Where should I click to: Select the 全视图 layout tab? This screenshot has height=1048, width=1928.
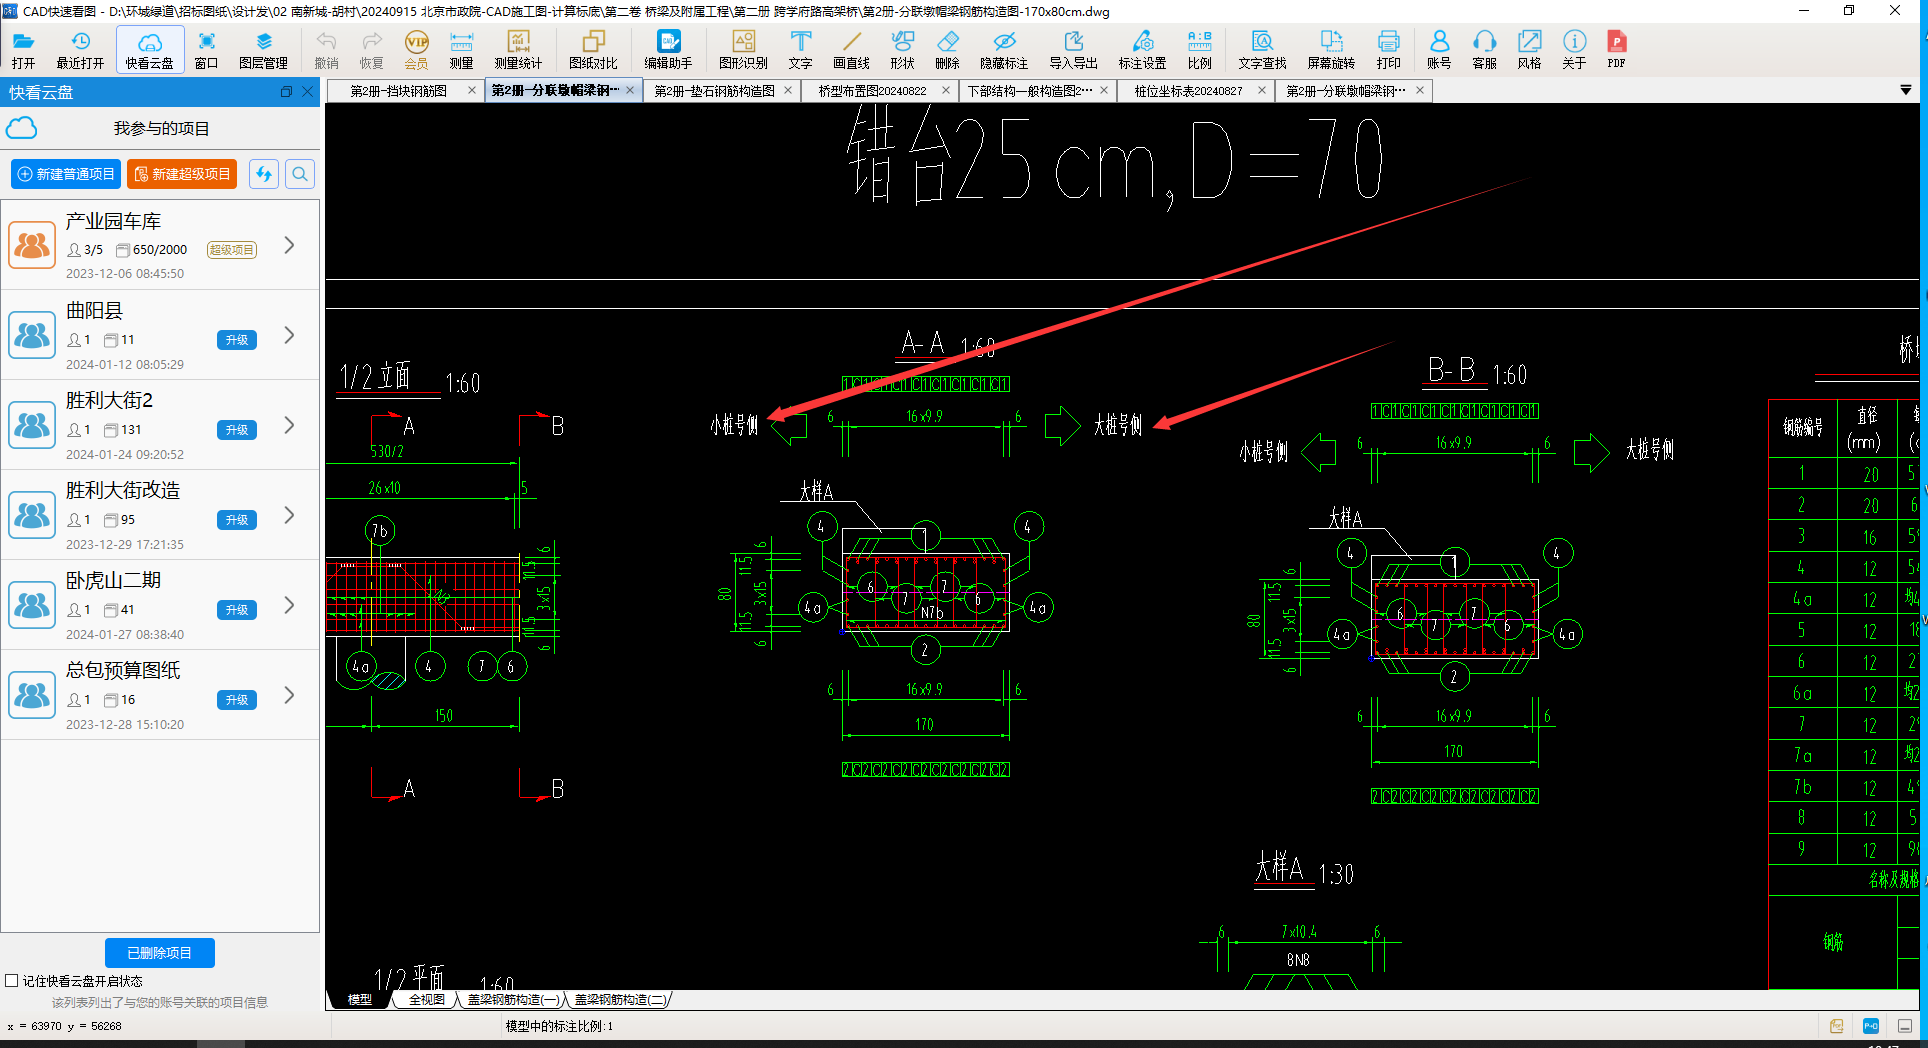426,999
